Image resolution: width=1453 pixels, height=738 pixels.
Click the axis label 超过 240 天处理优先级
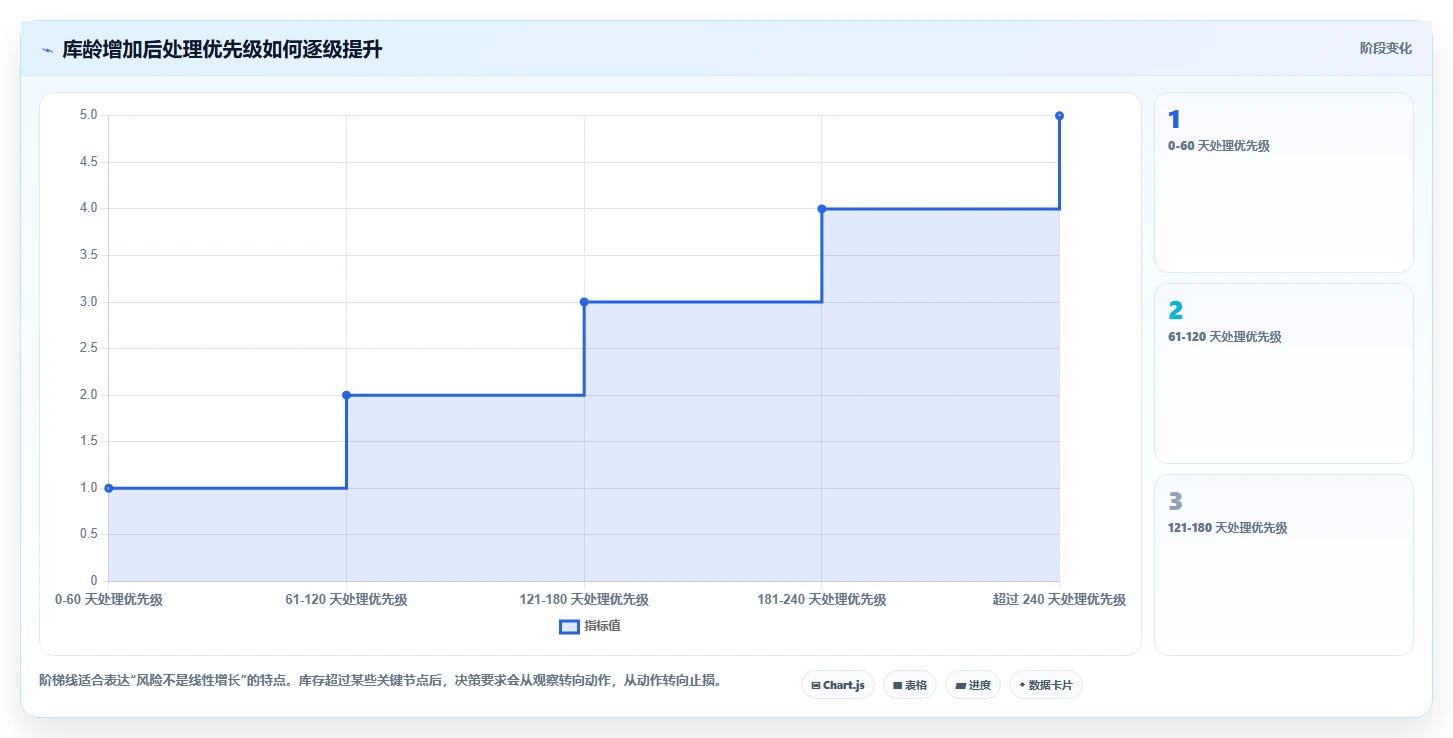click(1059, 600)
